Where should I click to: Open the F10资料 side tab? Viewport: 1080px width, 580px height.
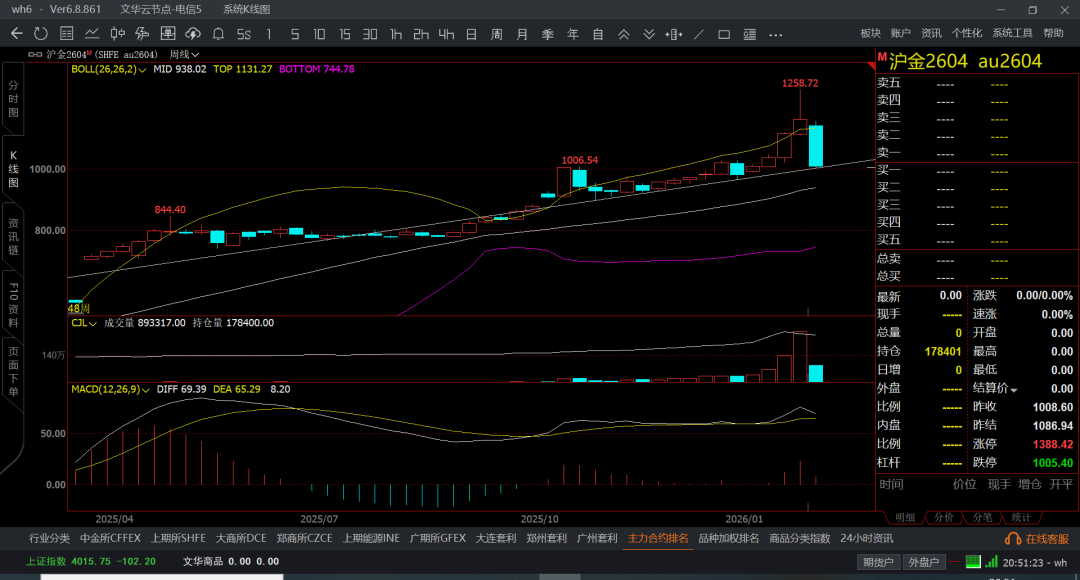(13, 304)
